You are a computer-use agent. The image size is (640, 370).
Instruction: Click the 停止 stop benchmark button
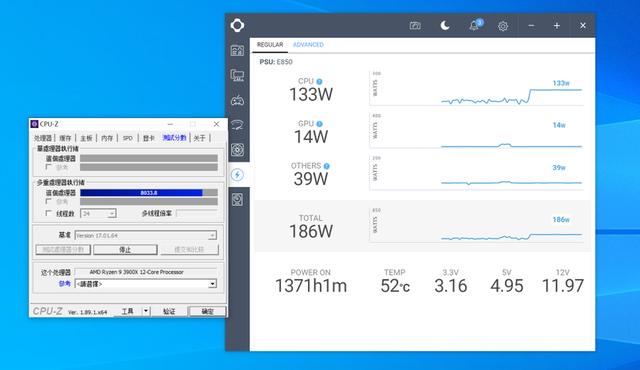coord(125,249)
